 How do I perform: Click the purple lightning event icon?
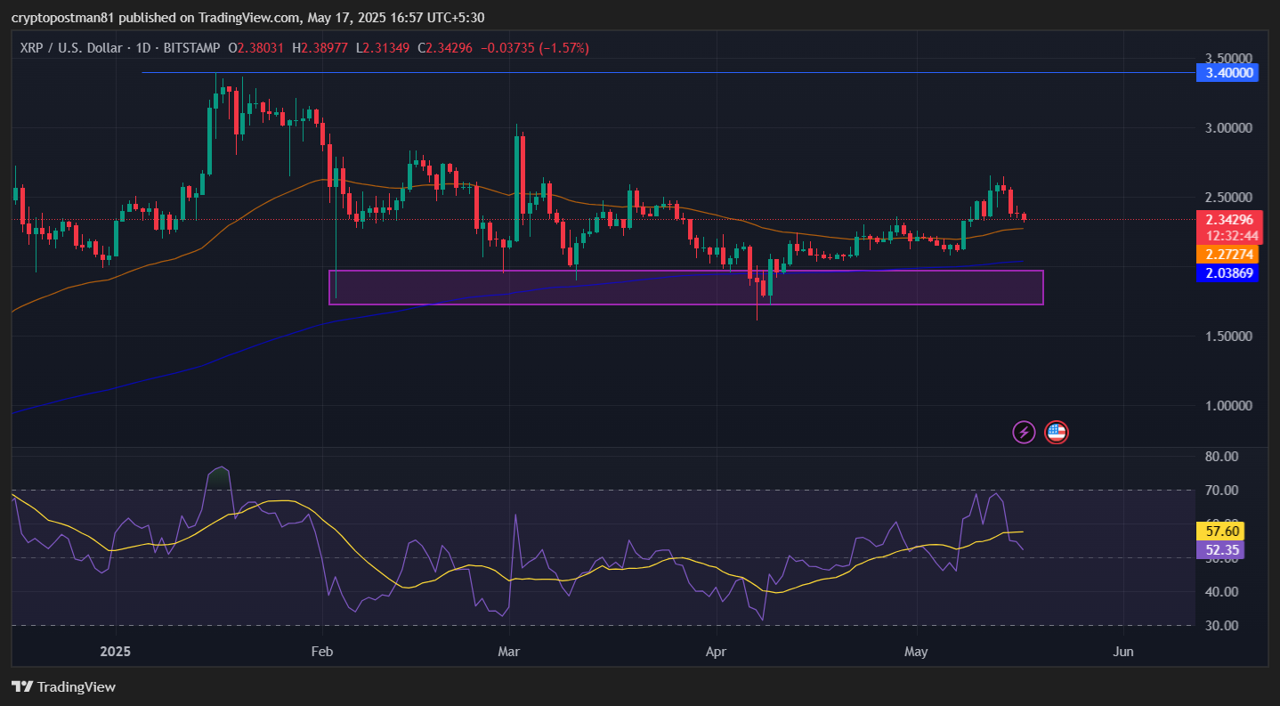point(1023,432)
